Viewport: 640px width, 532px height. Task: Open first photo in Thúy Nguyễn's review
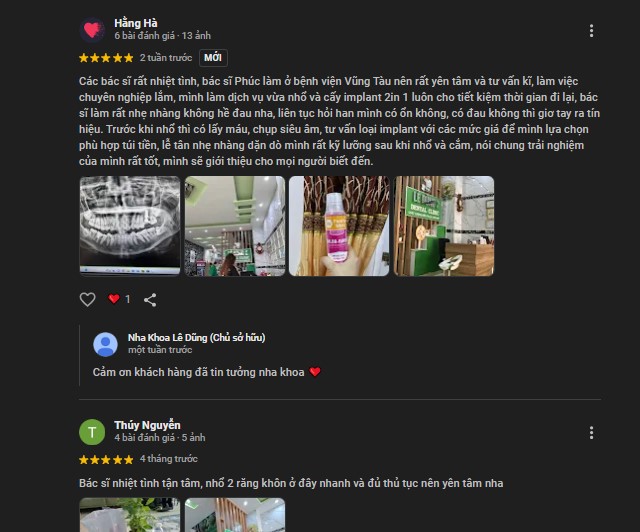130,515
